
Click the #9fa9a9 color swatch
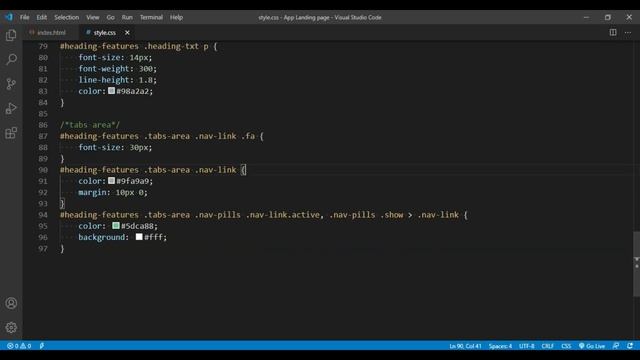point(111,180)
